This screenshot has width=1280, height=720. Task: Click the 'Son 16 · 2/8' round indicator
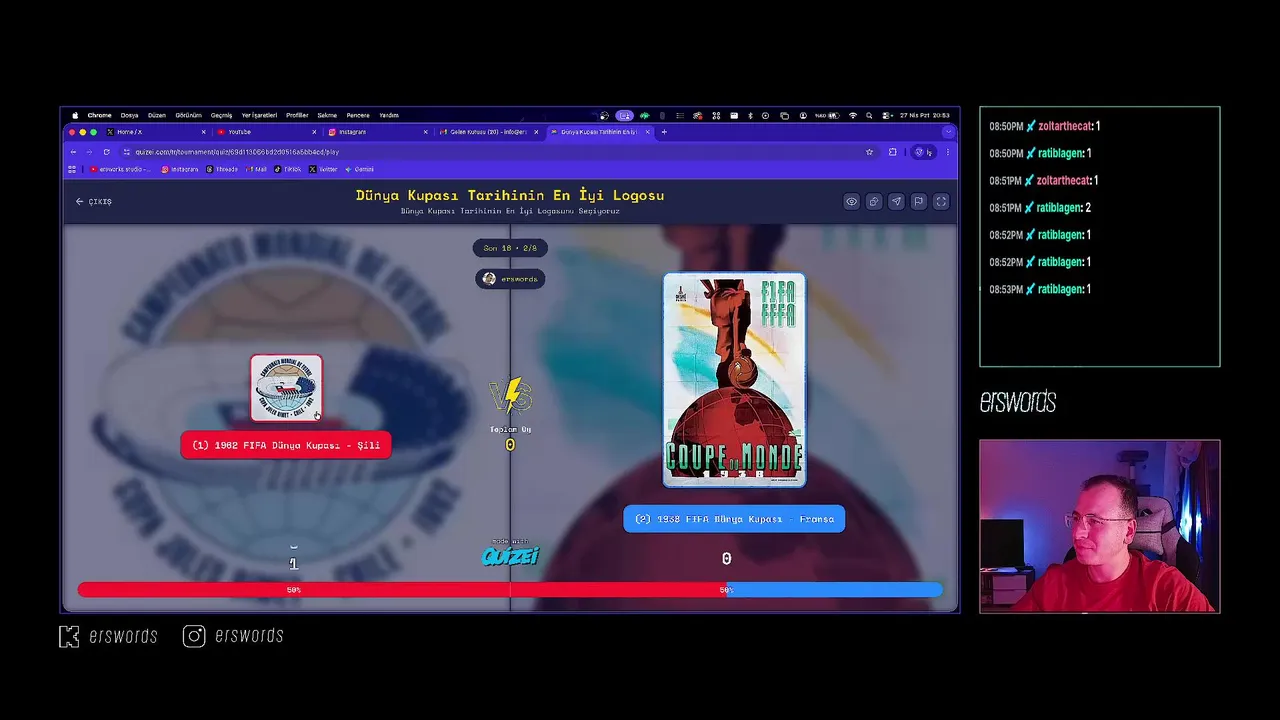click(510, 248)
